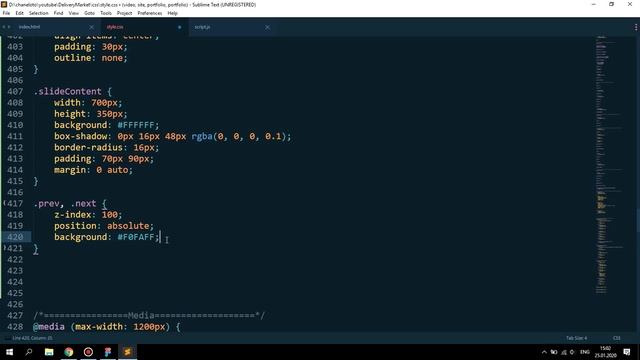The height and width of the screenshot is (360, 640).
Task: Open the File menu
Action: point(6,13)
